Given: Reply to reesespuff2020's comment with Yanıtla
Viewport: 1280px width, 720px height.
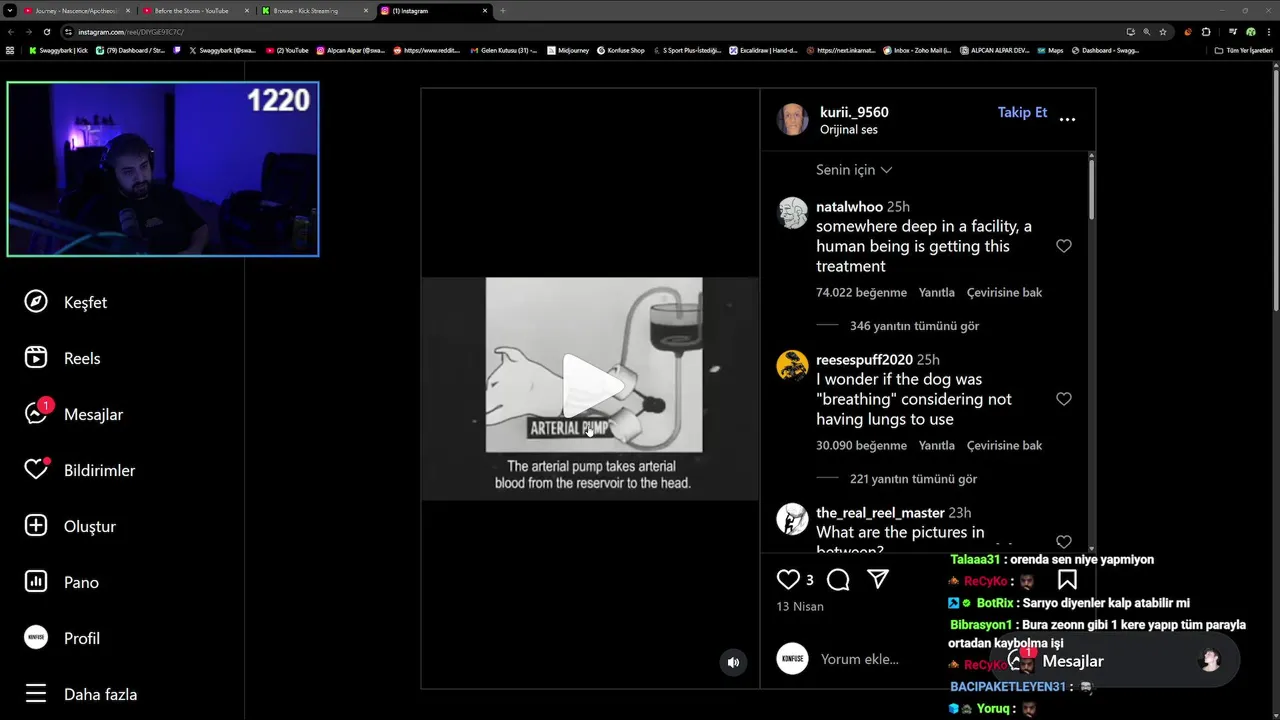Looking at the screenshot, I should pyautogui.click(x=937, y=446).
